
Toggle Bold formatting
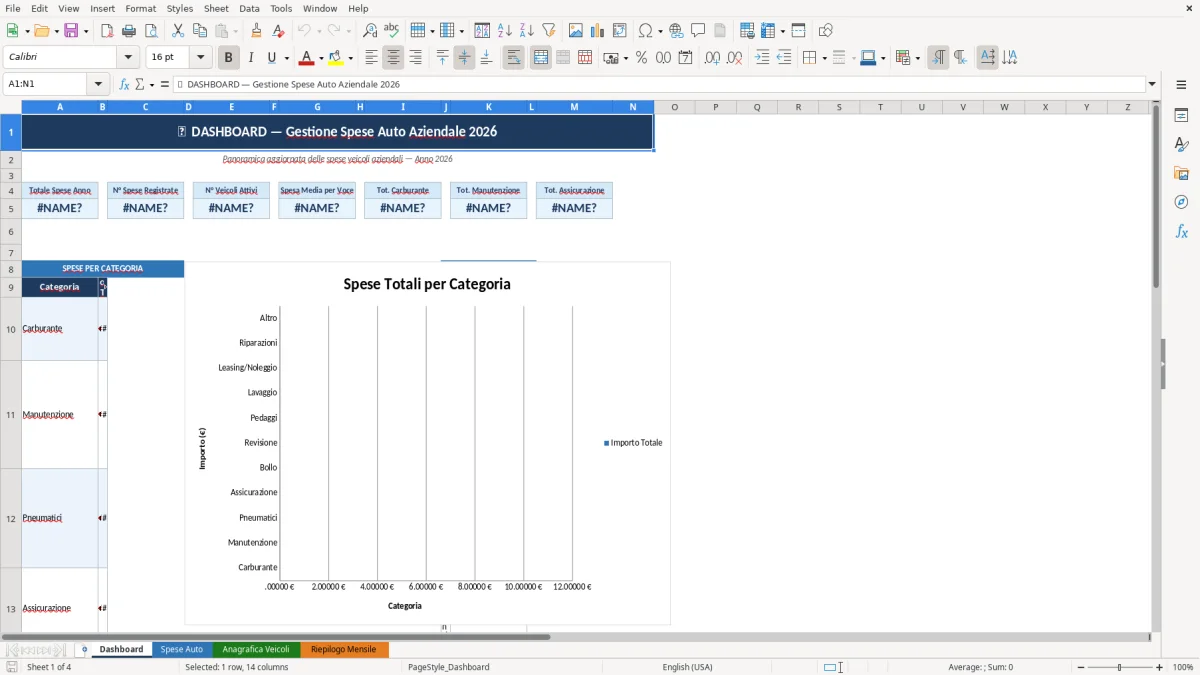(x=229, y=58)
